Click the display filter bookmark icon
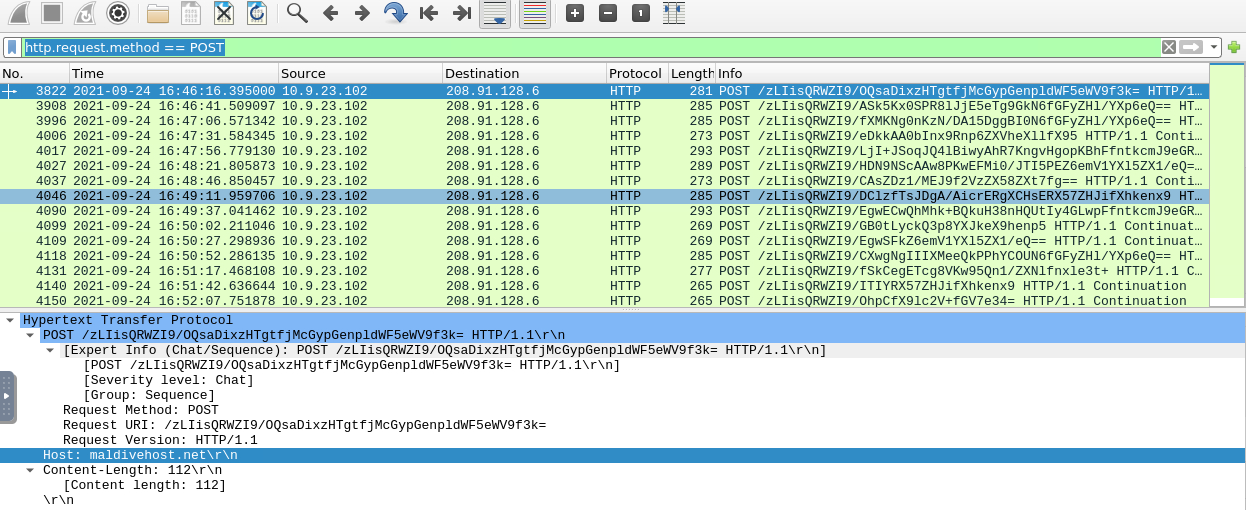The height and width of the screenshot is (510, 1246). (12, 47)
